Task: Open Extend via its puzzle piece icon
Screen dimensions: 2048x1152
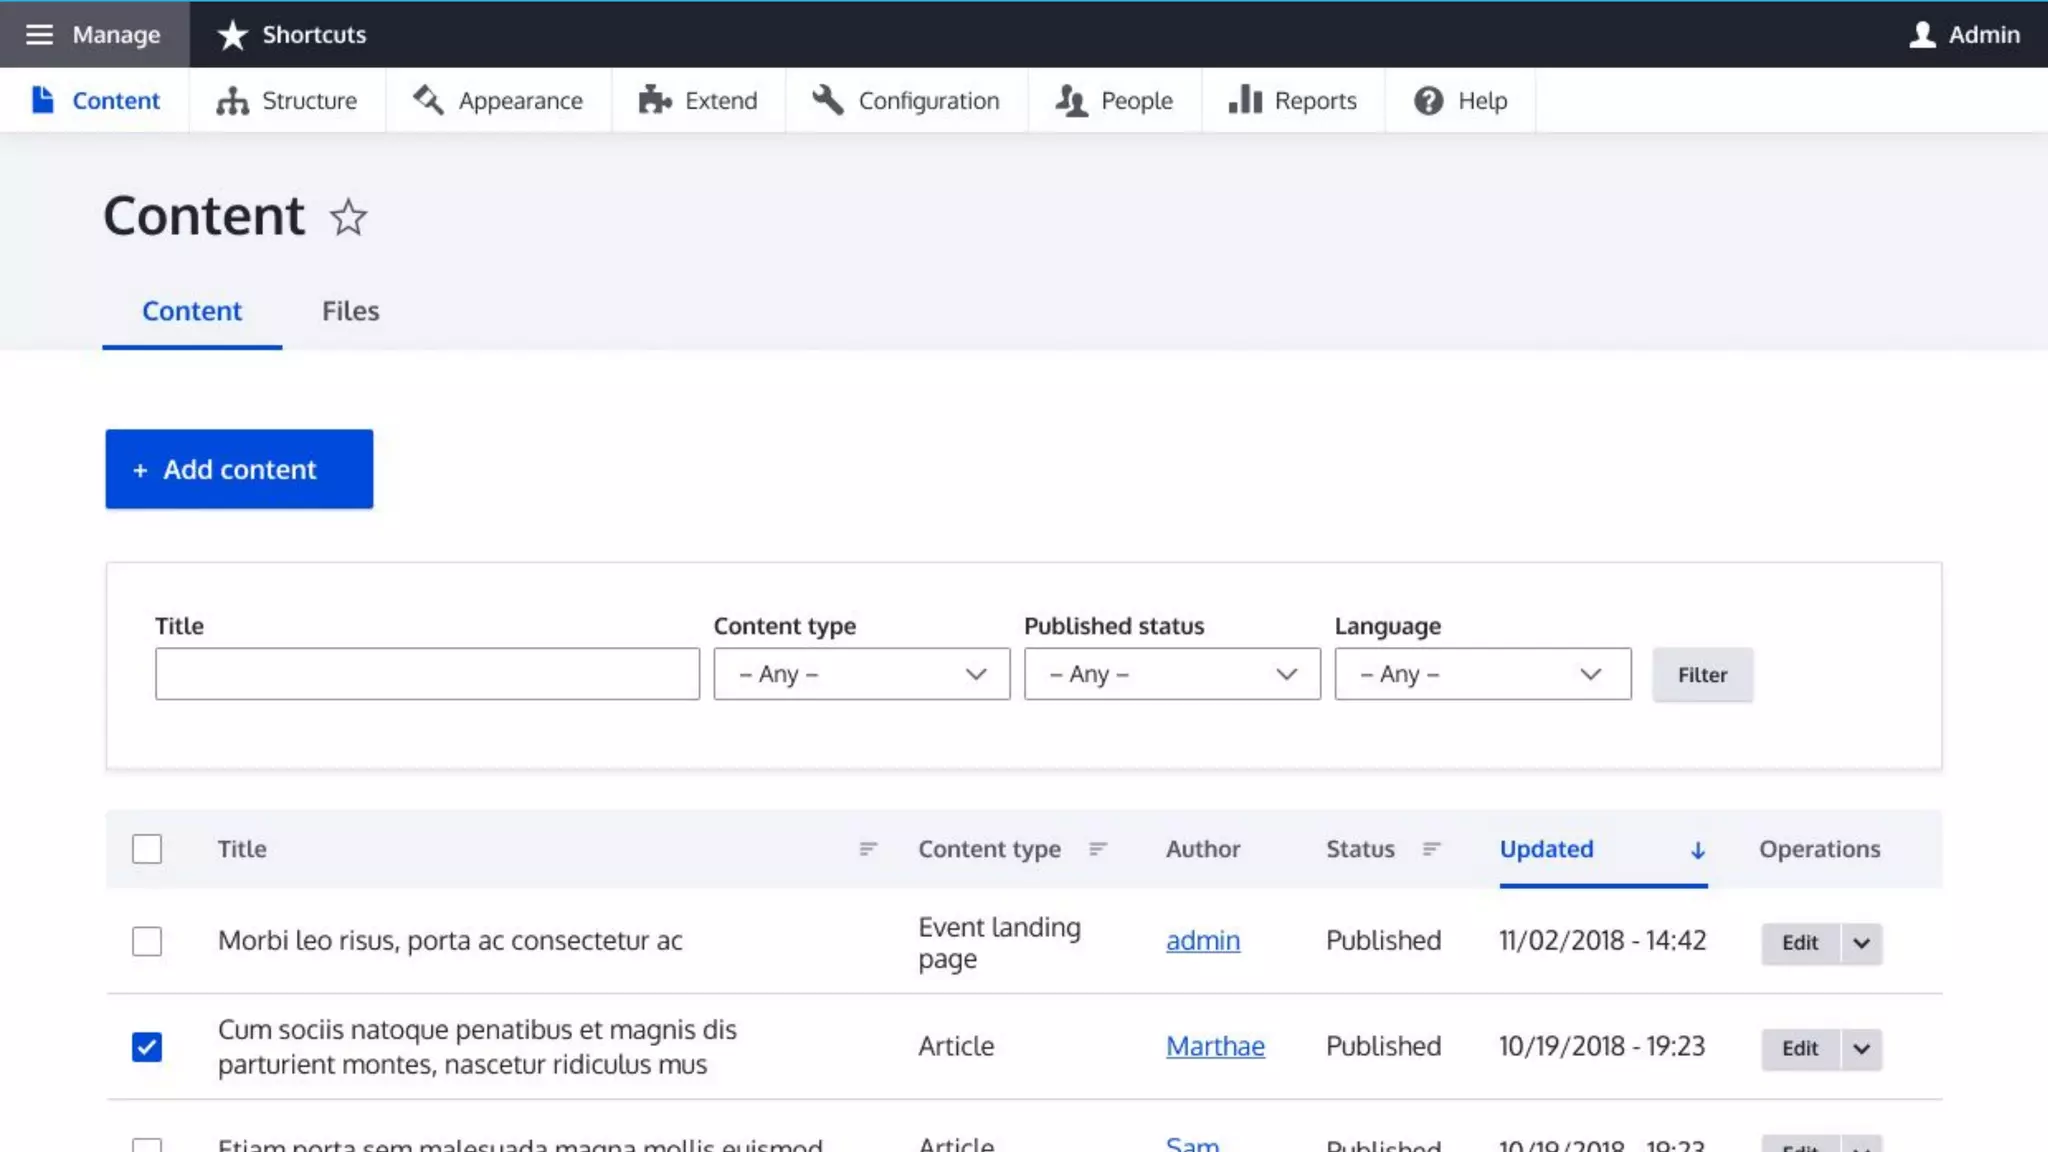Action: 655,100
